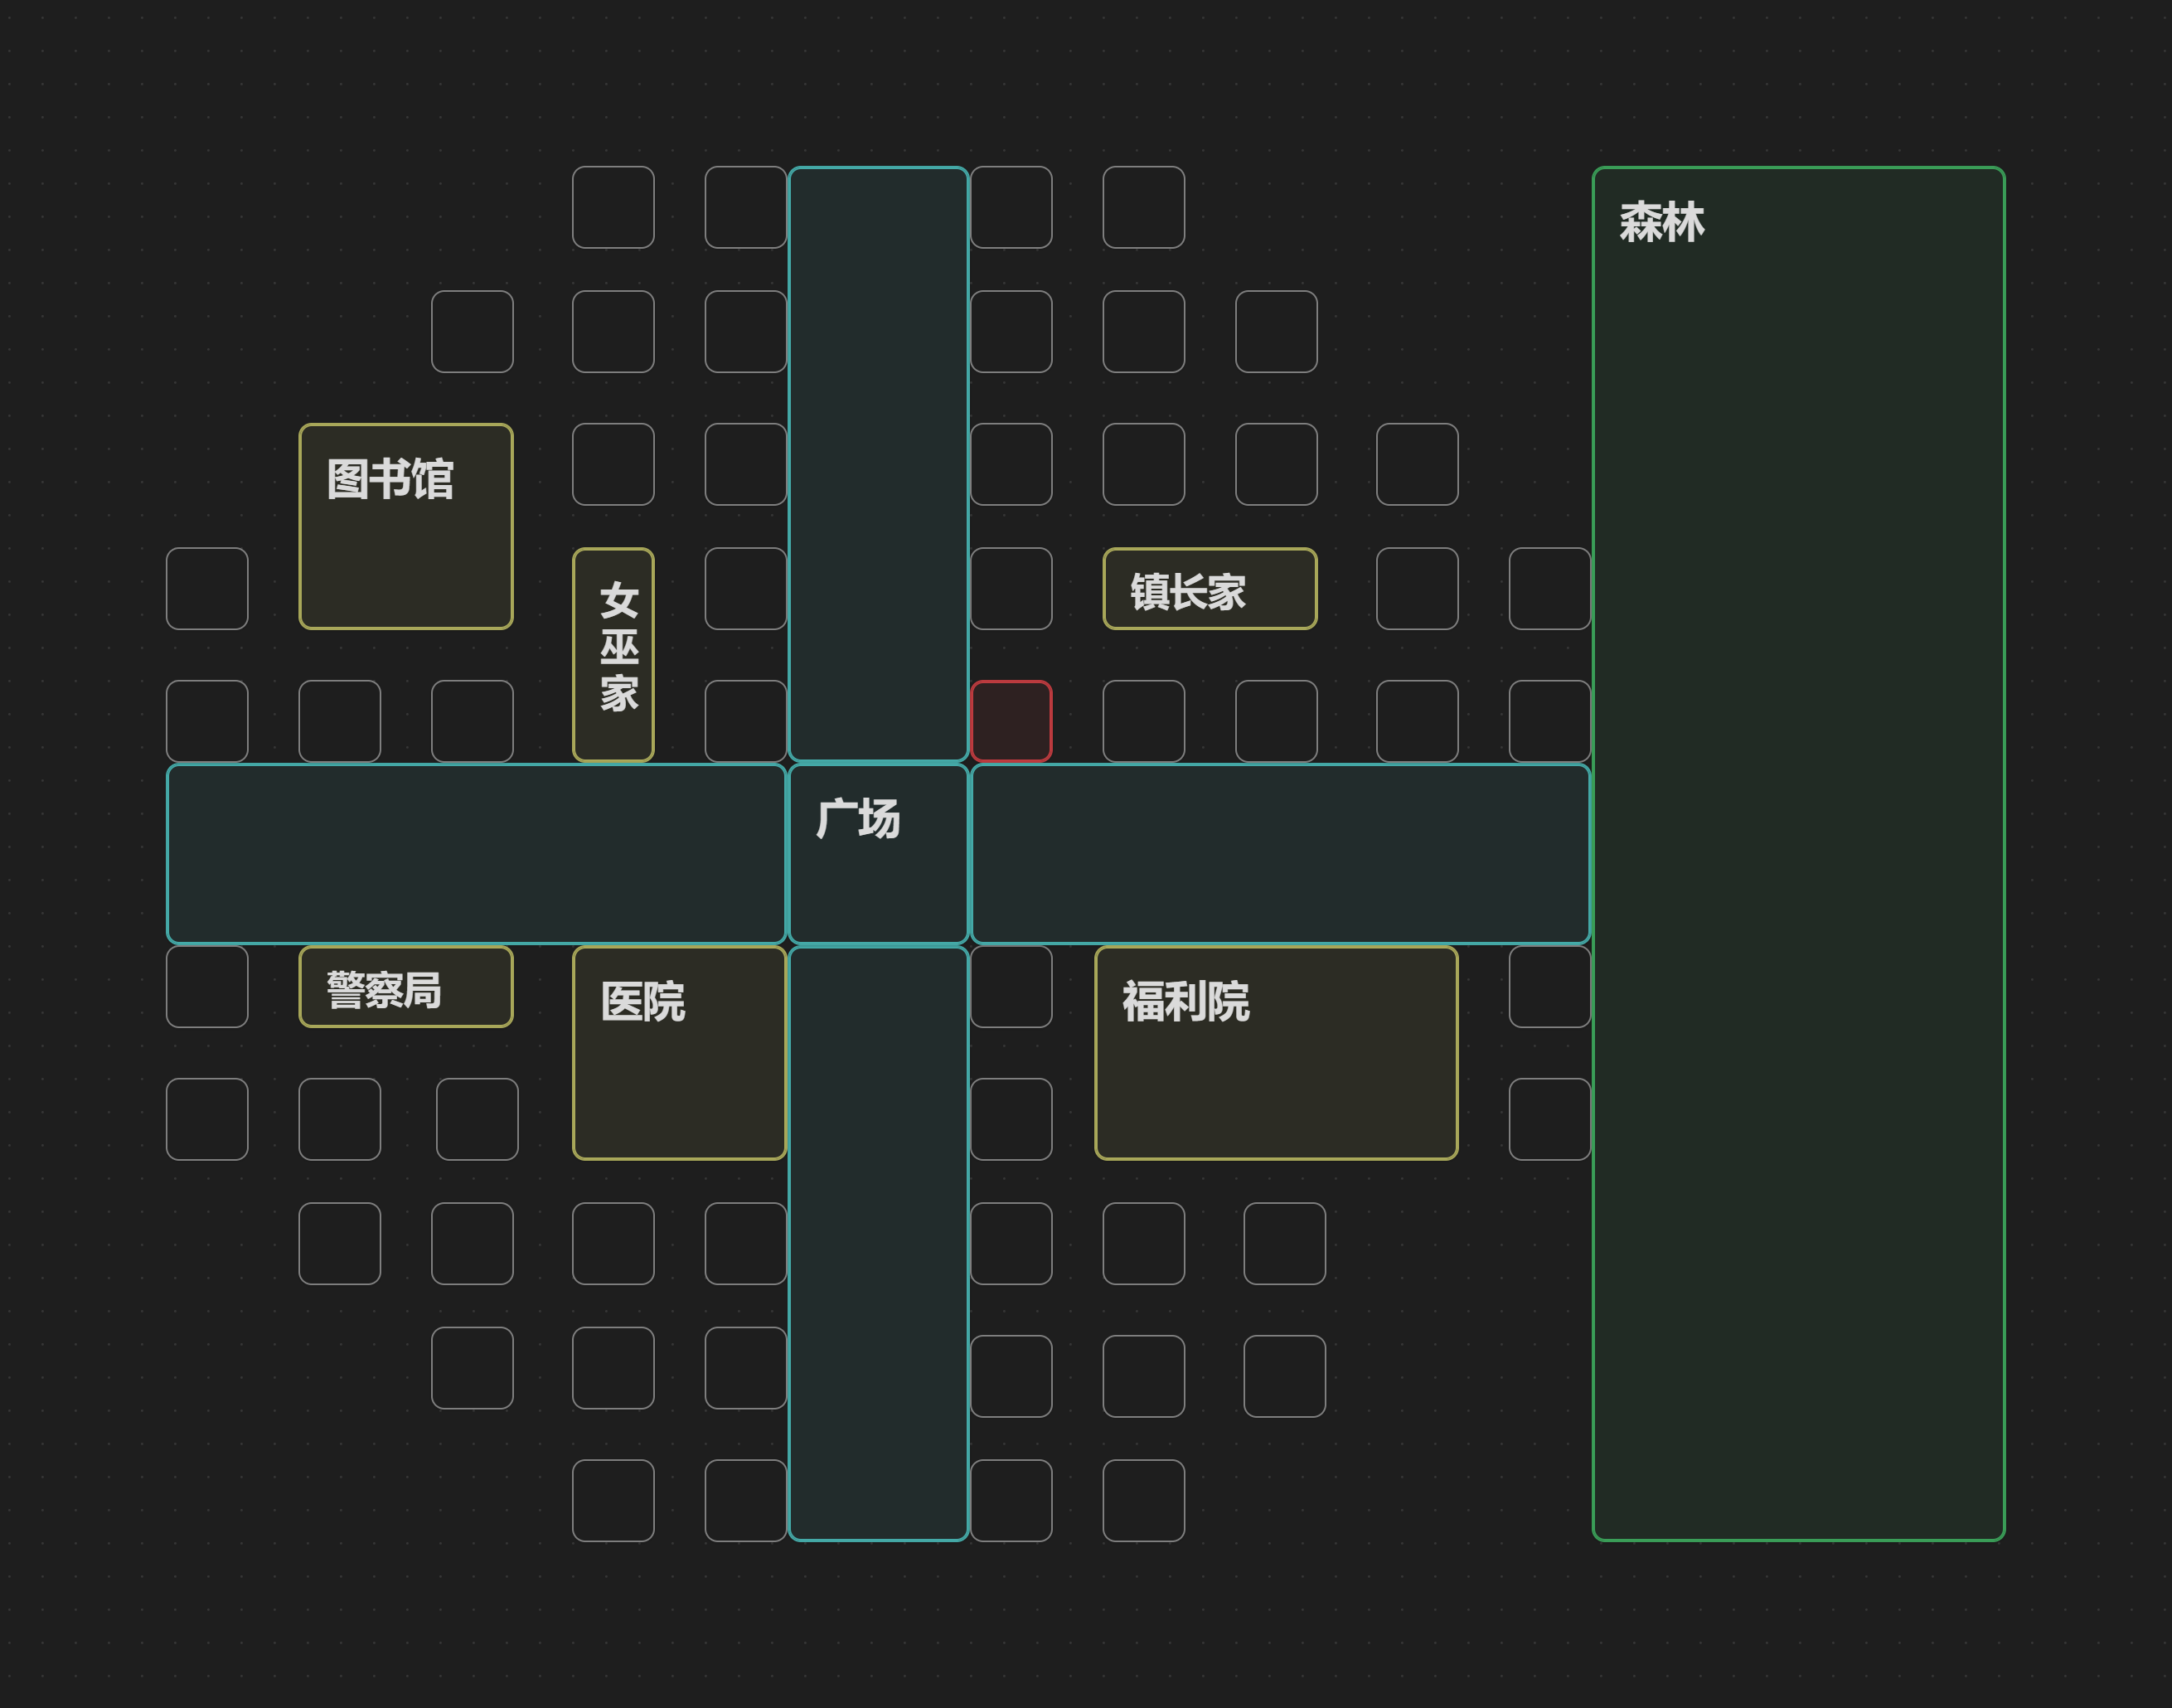Select the road east of 广场
Image resolution: width=2172 pixels, height=1708 pixels.
pyautogui.click(x=1280, y=854)
